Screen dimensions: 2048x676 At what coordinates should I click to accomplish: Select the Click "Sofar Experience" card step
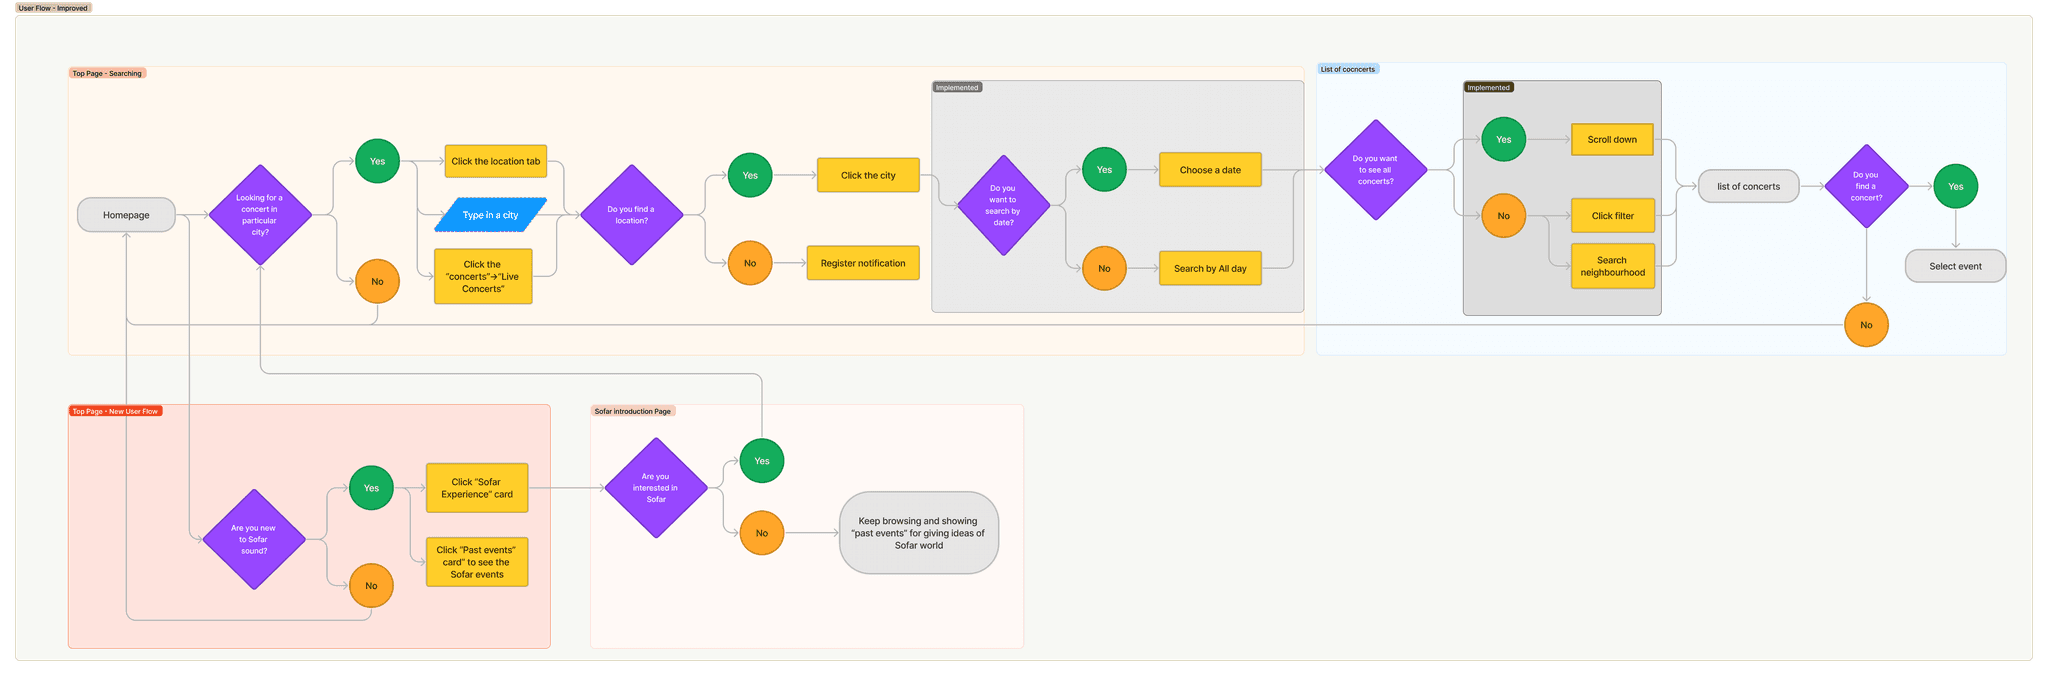[x=477, y=488]
